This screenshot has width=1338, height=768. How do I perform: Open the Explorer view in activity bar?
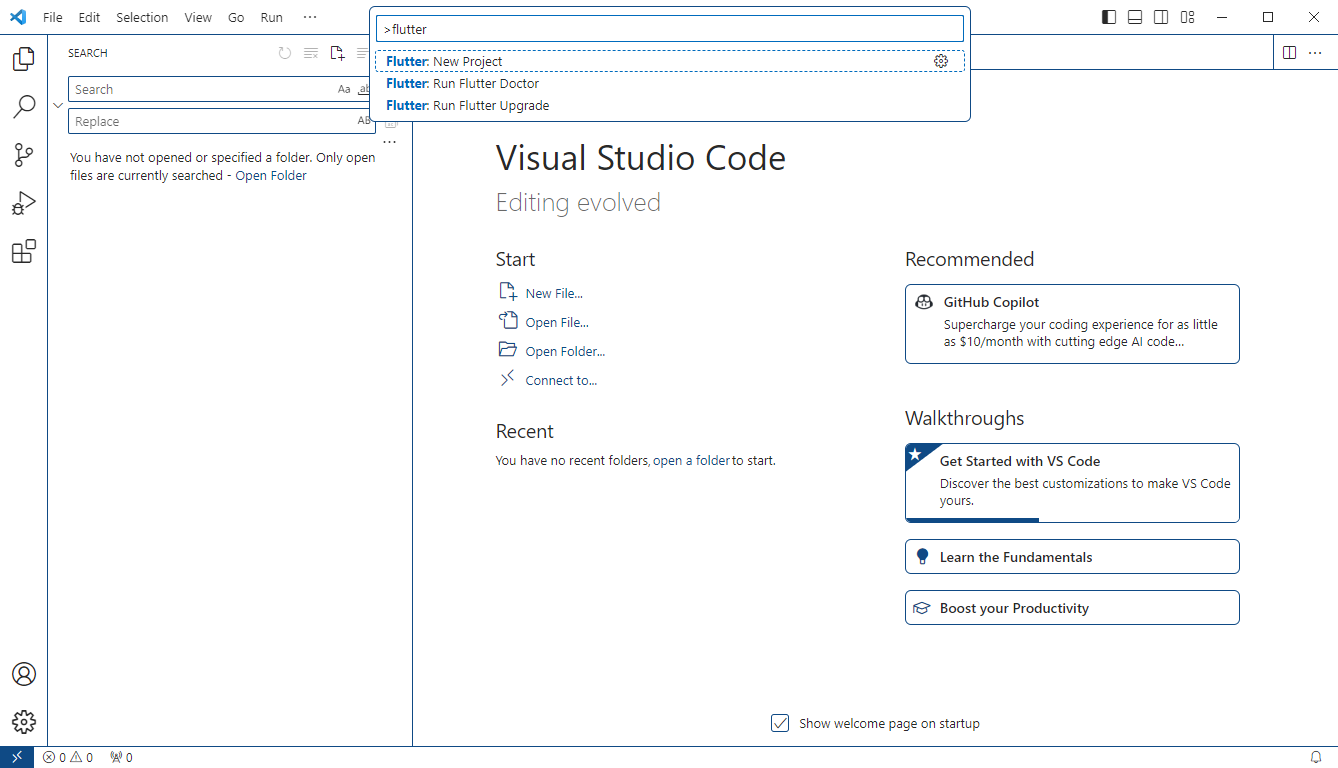click(23, 59)
